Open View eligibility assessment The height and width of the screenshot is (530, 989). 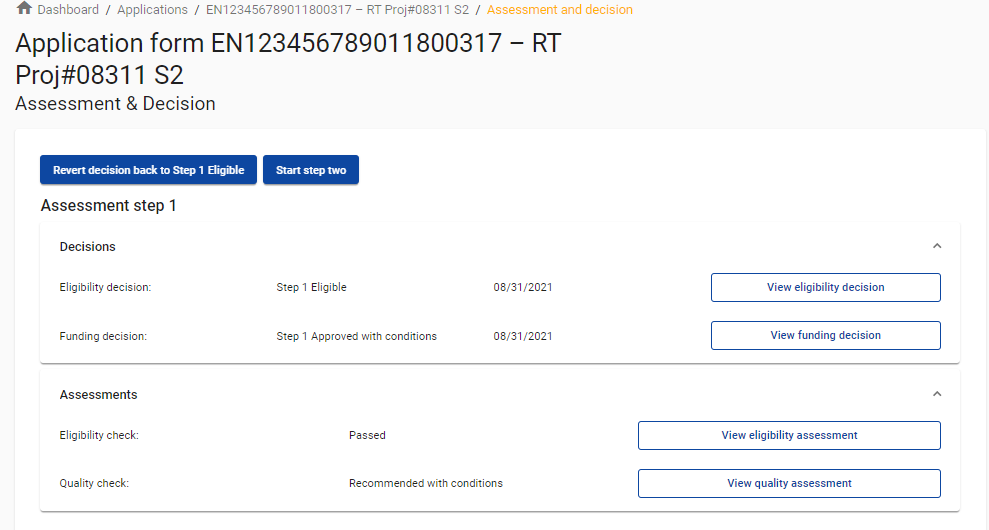pos(789,435)
